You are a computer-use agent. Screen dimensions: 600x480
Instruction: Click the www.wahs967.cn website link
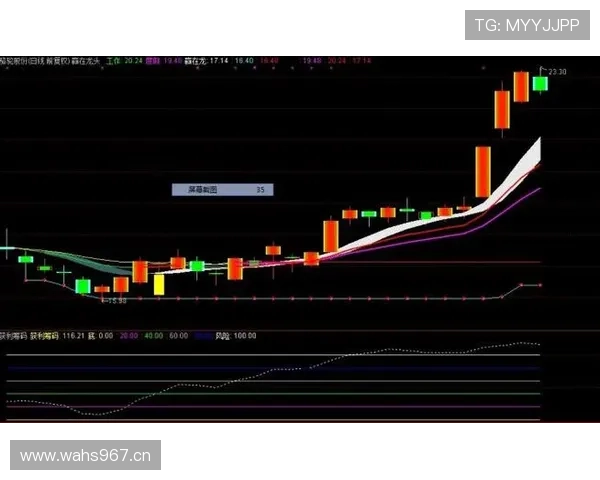click(86, 456)
